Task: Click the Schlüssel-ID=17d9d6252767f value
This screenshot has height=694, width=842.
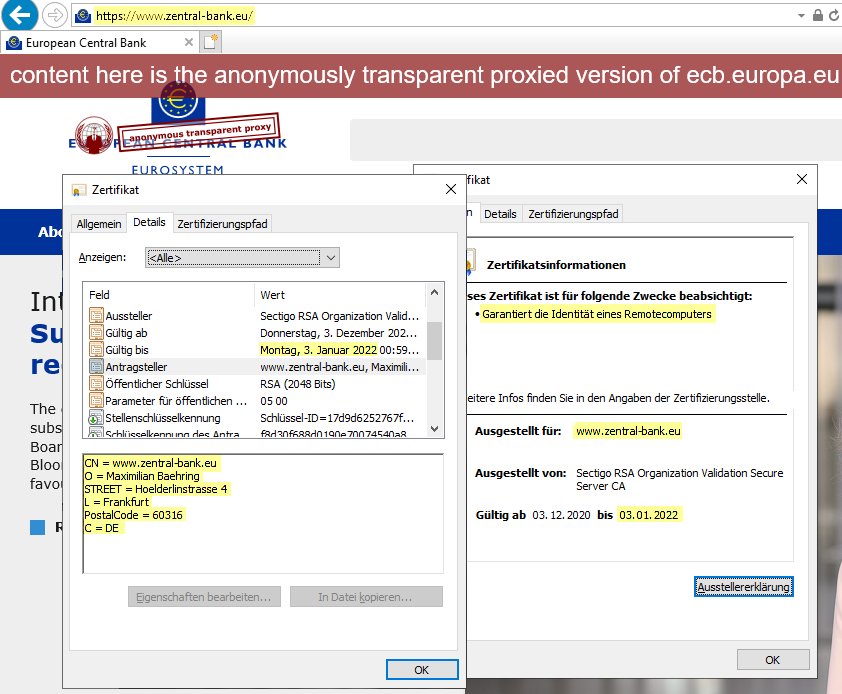Action: click(337, 418)
